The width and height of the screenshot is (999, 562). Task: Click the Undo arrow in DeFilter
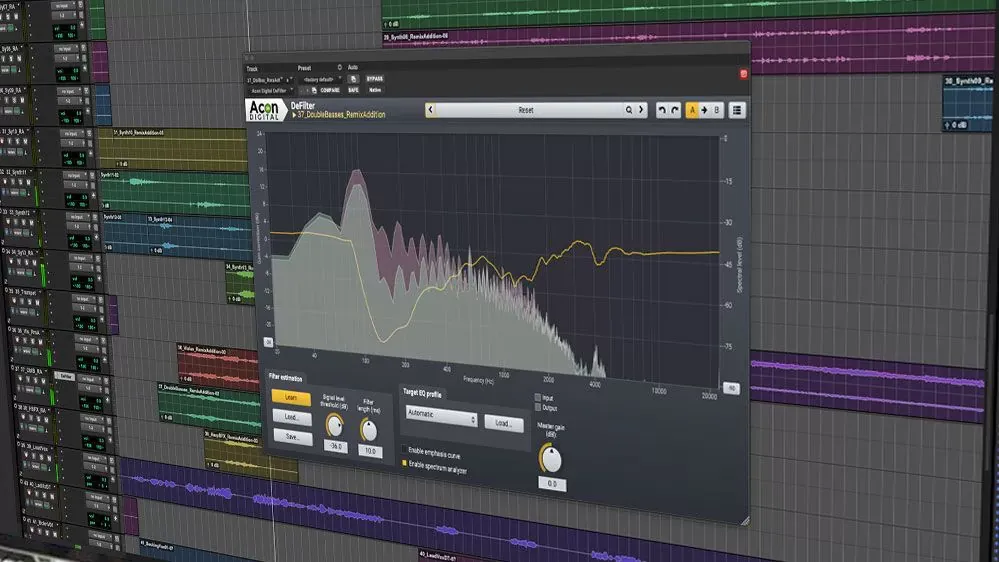click(661, 110)
